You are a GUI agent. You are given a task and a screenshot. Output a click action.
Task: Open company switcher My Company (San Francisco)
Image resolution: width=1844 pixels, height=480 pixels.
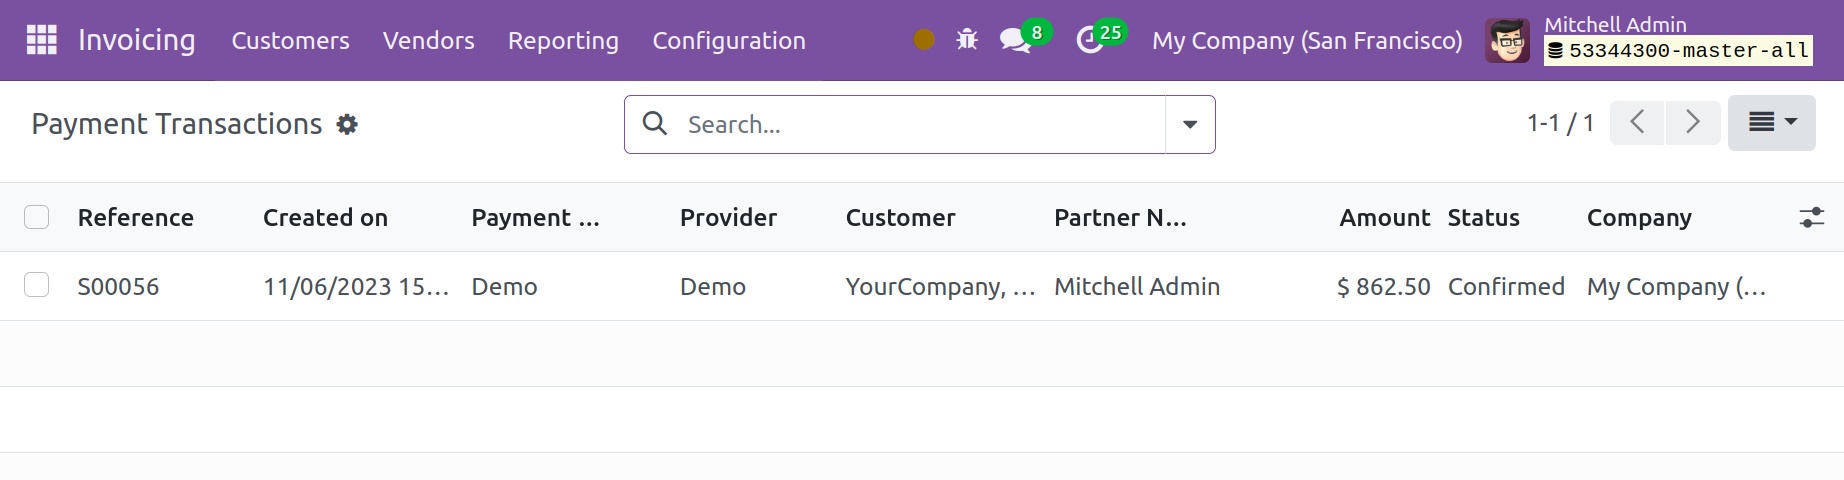click(x=1307, y=41)
